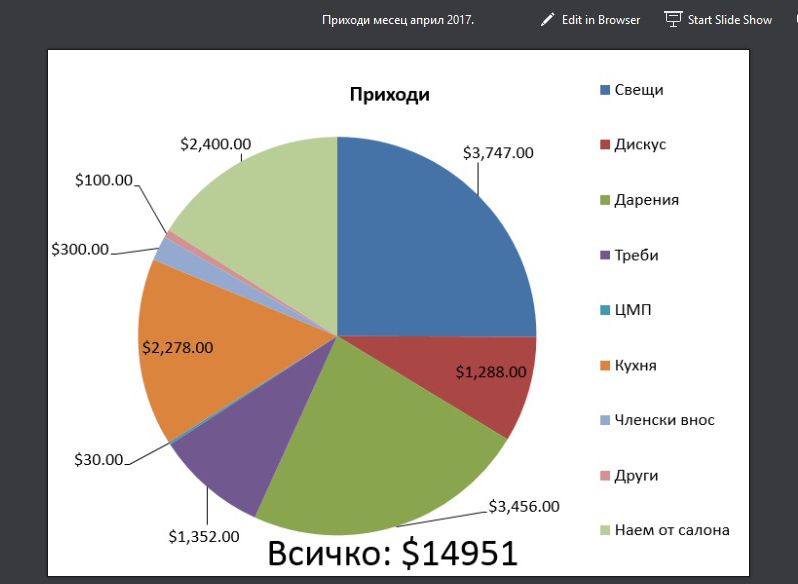Select the orange Кухня legend marker
Viewport: 798px width, 584px height.
pyautogui.click(x=604, y=365)
